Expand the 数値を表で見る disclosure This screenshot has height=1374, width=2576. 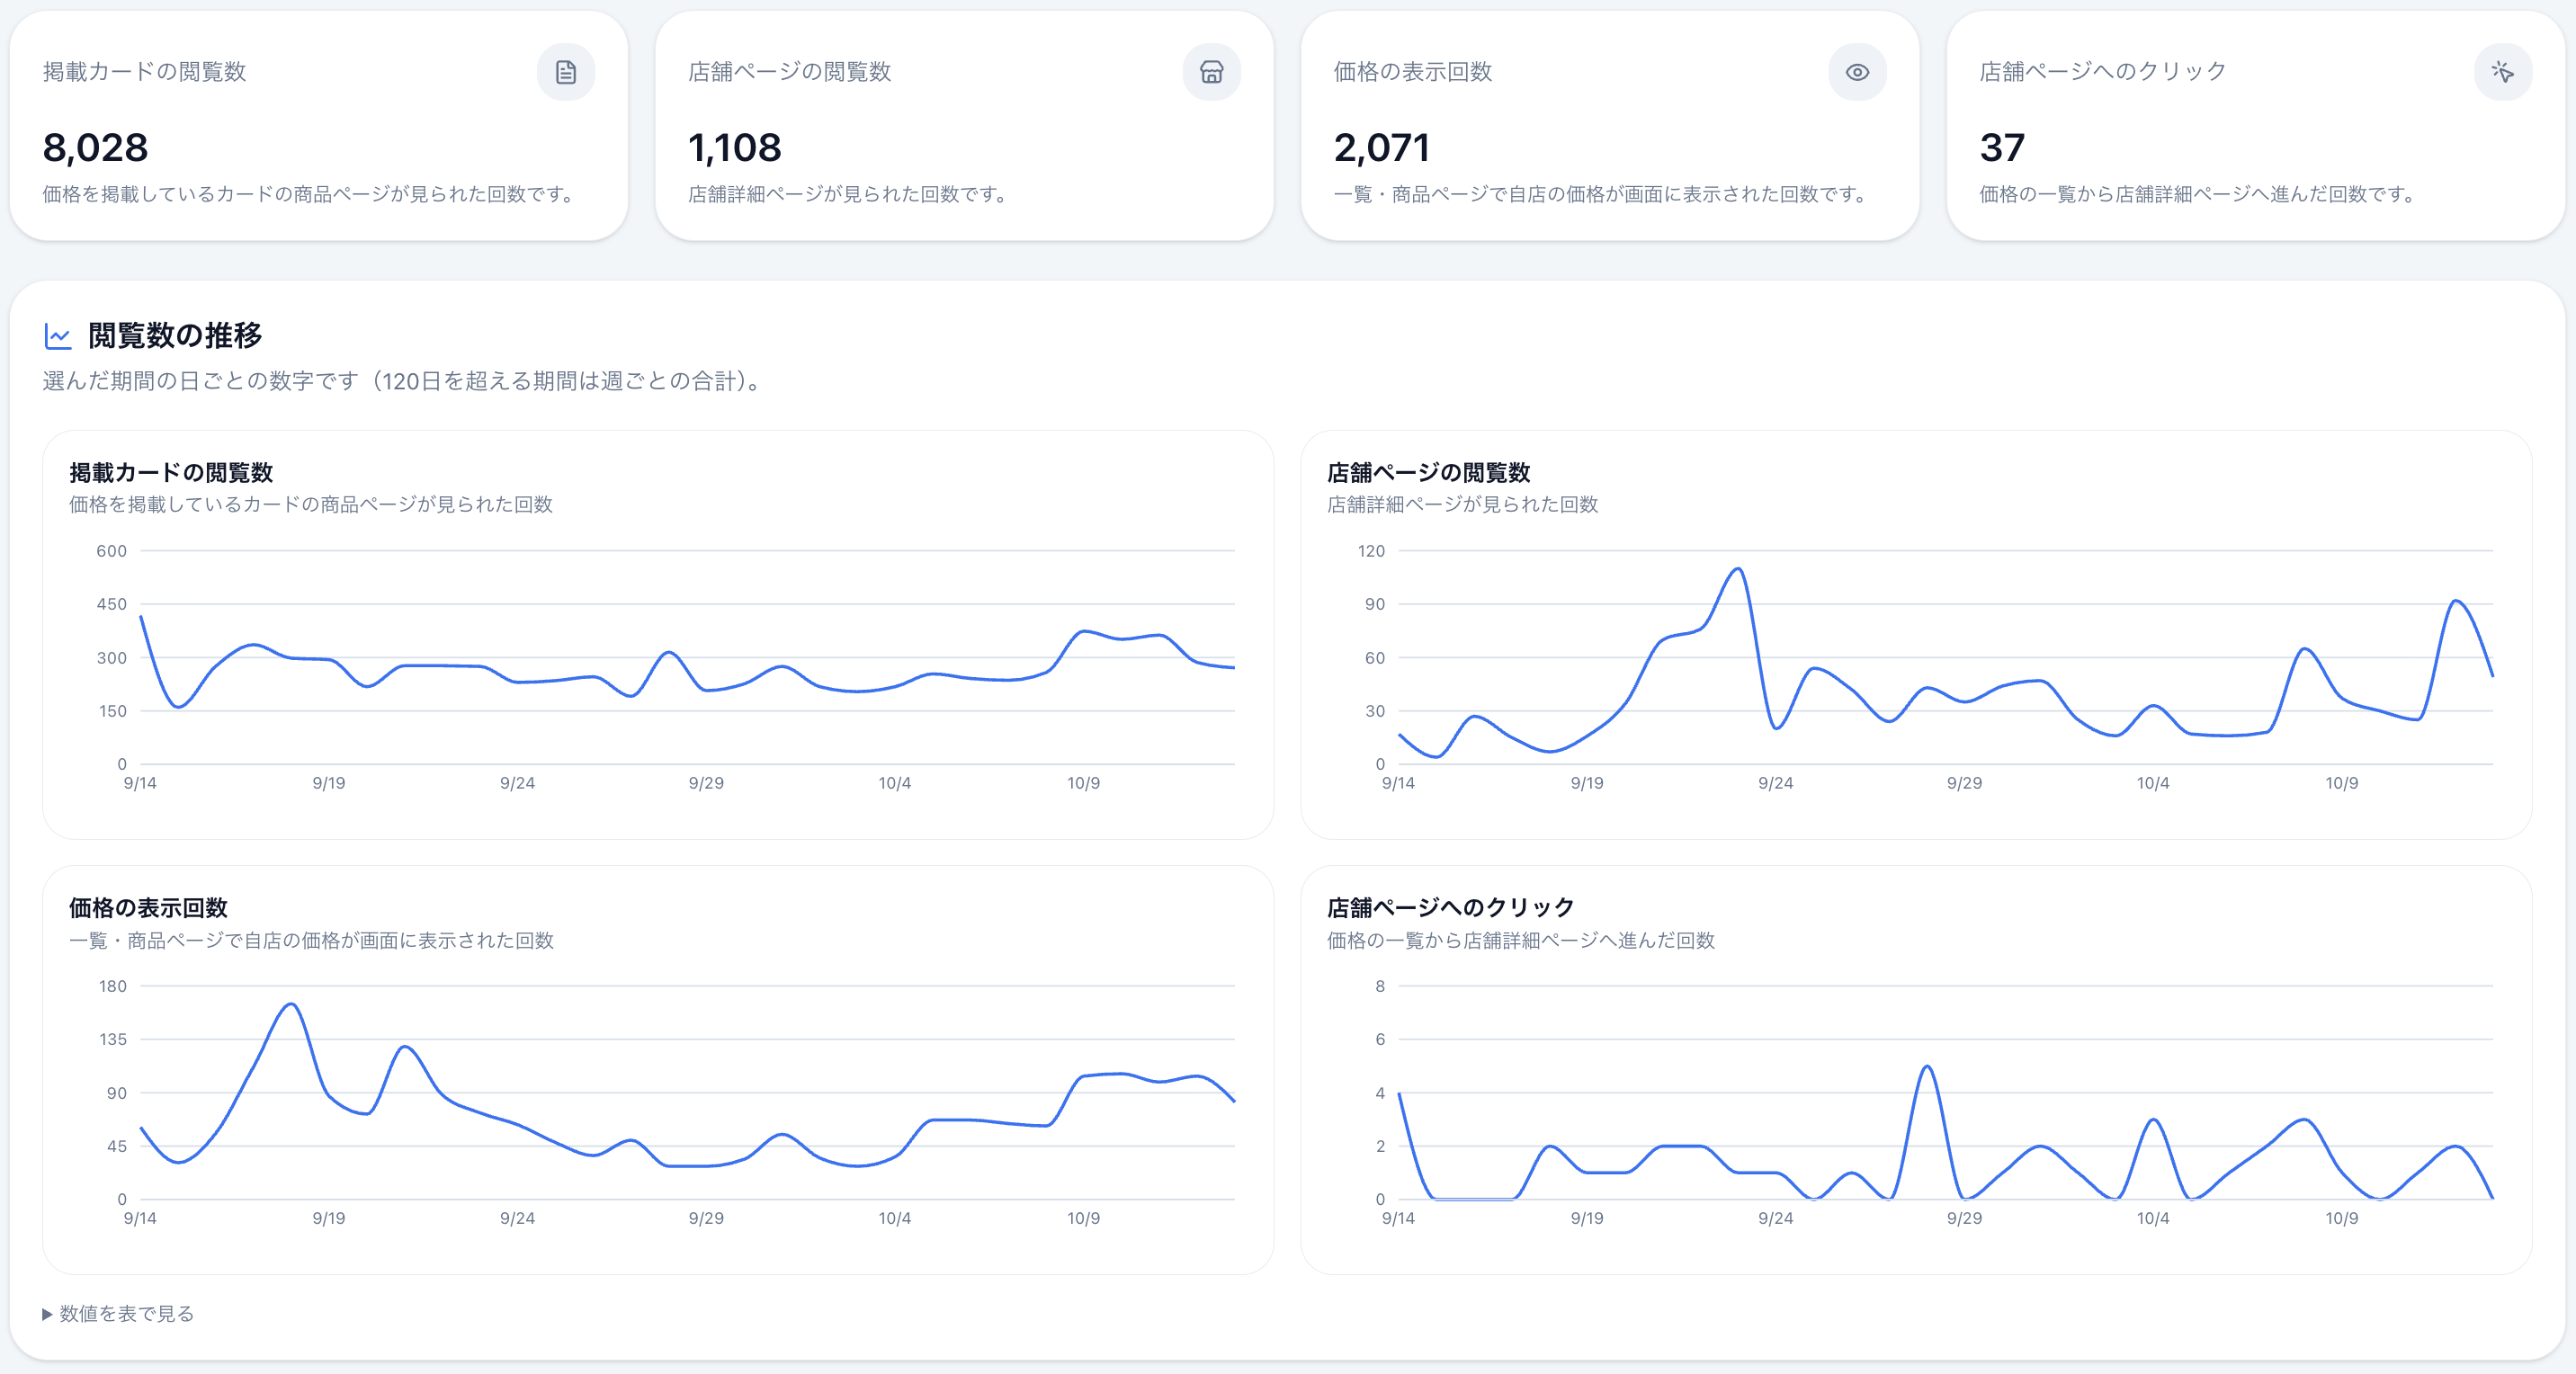pos(118,1313)
